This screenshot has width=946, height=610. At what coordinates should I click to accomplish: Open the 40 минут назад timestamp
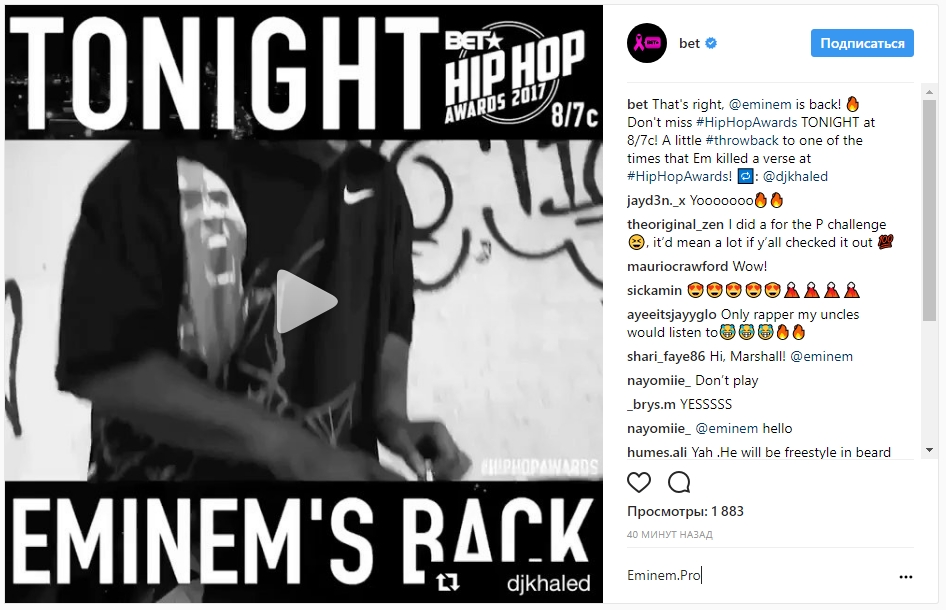670,535
